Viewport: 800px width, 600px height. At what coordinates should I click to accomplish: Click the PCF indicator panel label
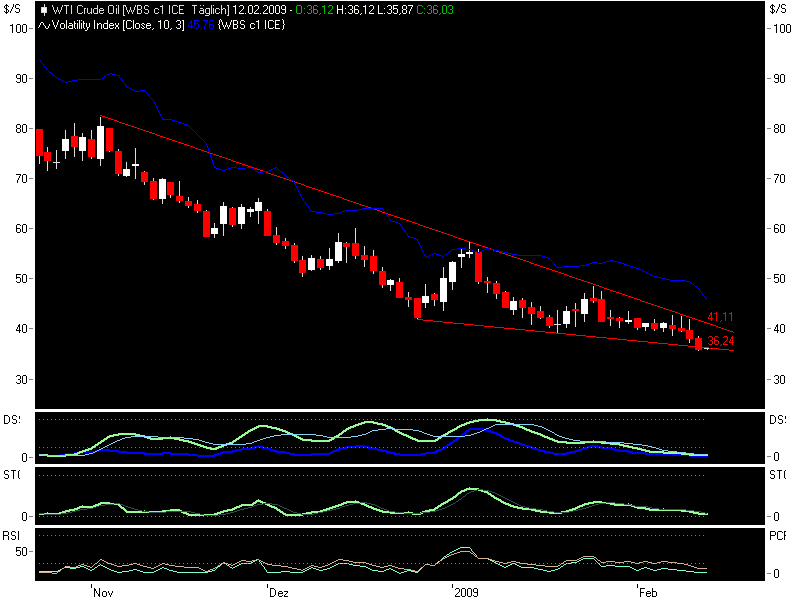coord(778,536)
